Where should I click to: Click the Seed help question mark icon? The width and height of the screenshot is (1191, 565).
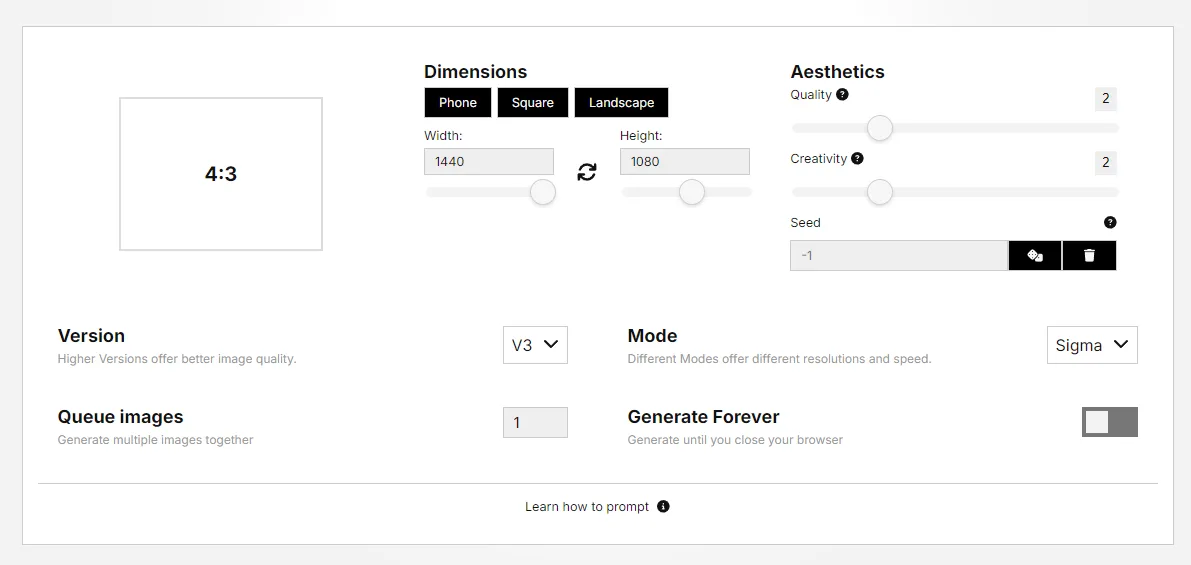[x=1110, y=223]
